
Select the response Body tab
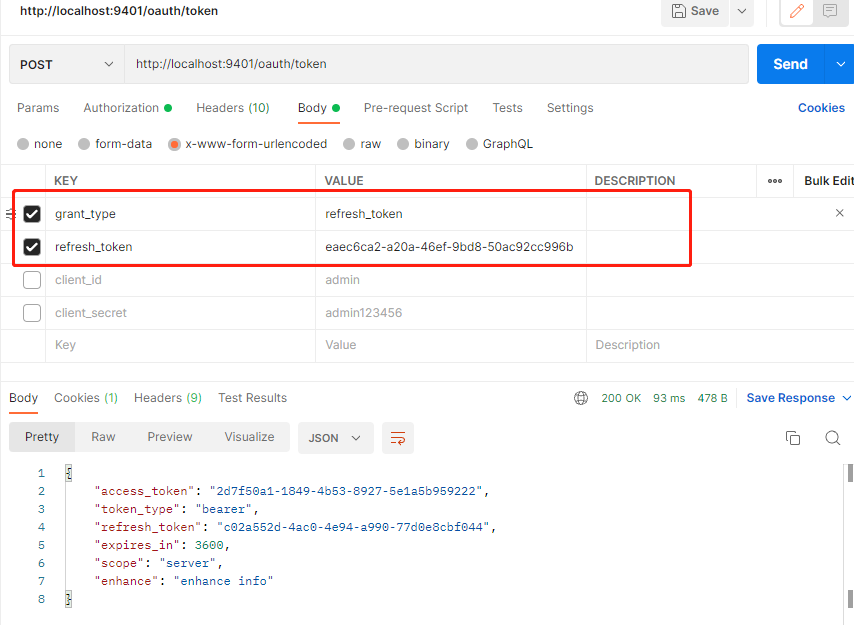click(23, 398)
